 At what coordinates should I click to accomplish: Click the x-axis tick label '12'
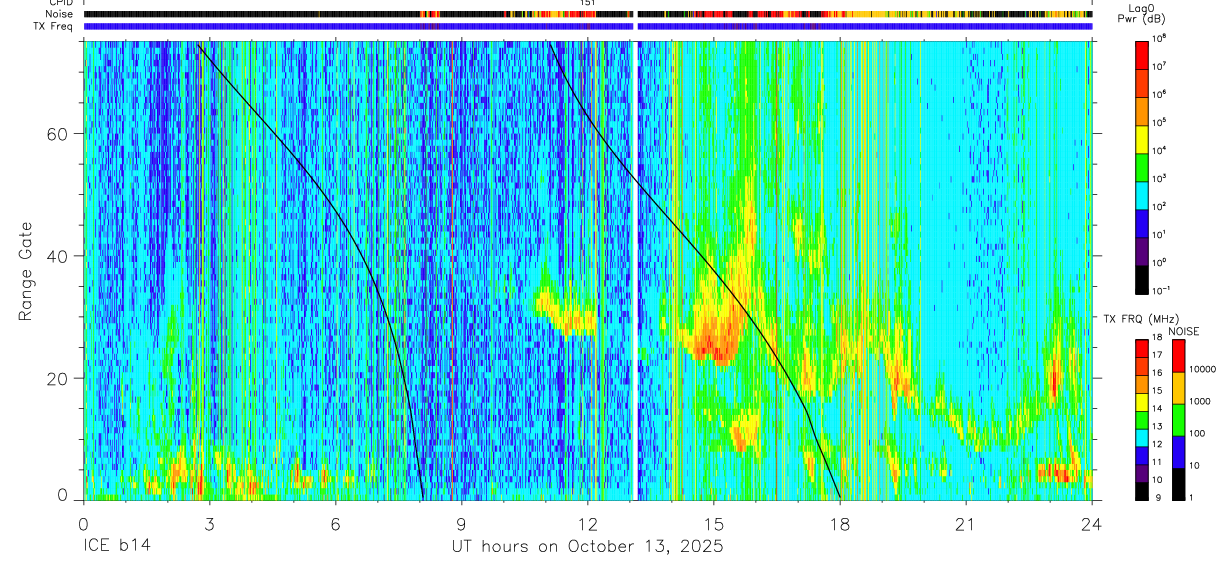588,525
